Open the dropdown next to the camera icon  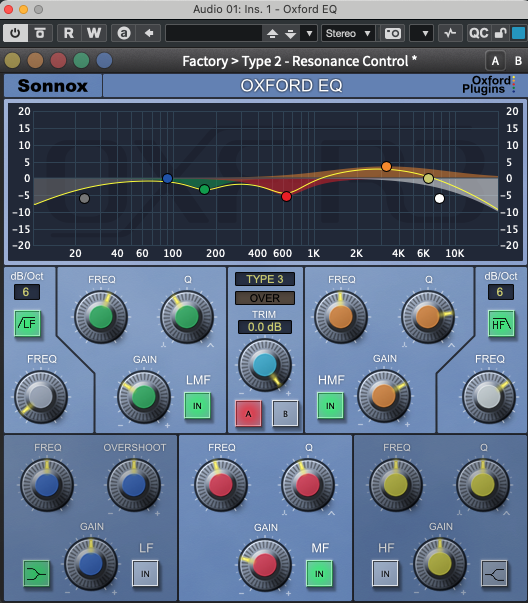pyautogui.click(x=421, y=33)
